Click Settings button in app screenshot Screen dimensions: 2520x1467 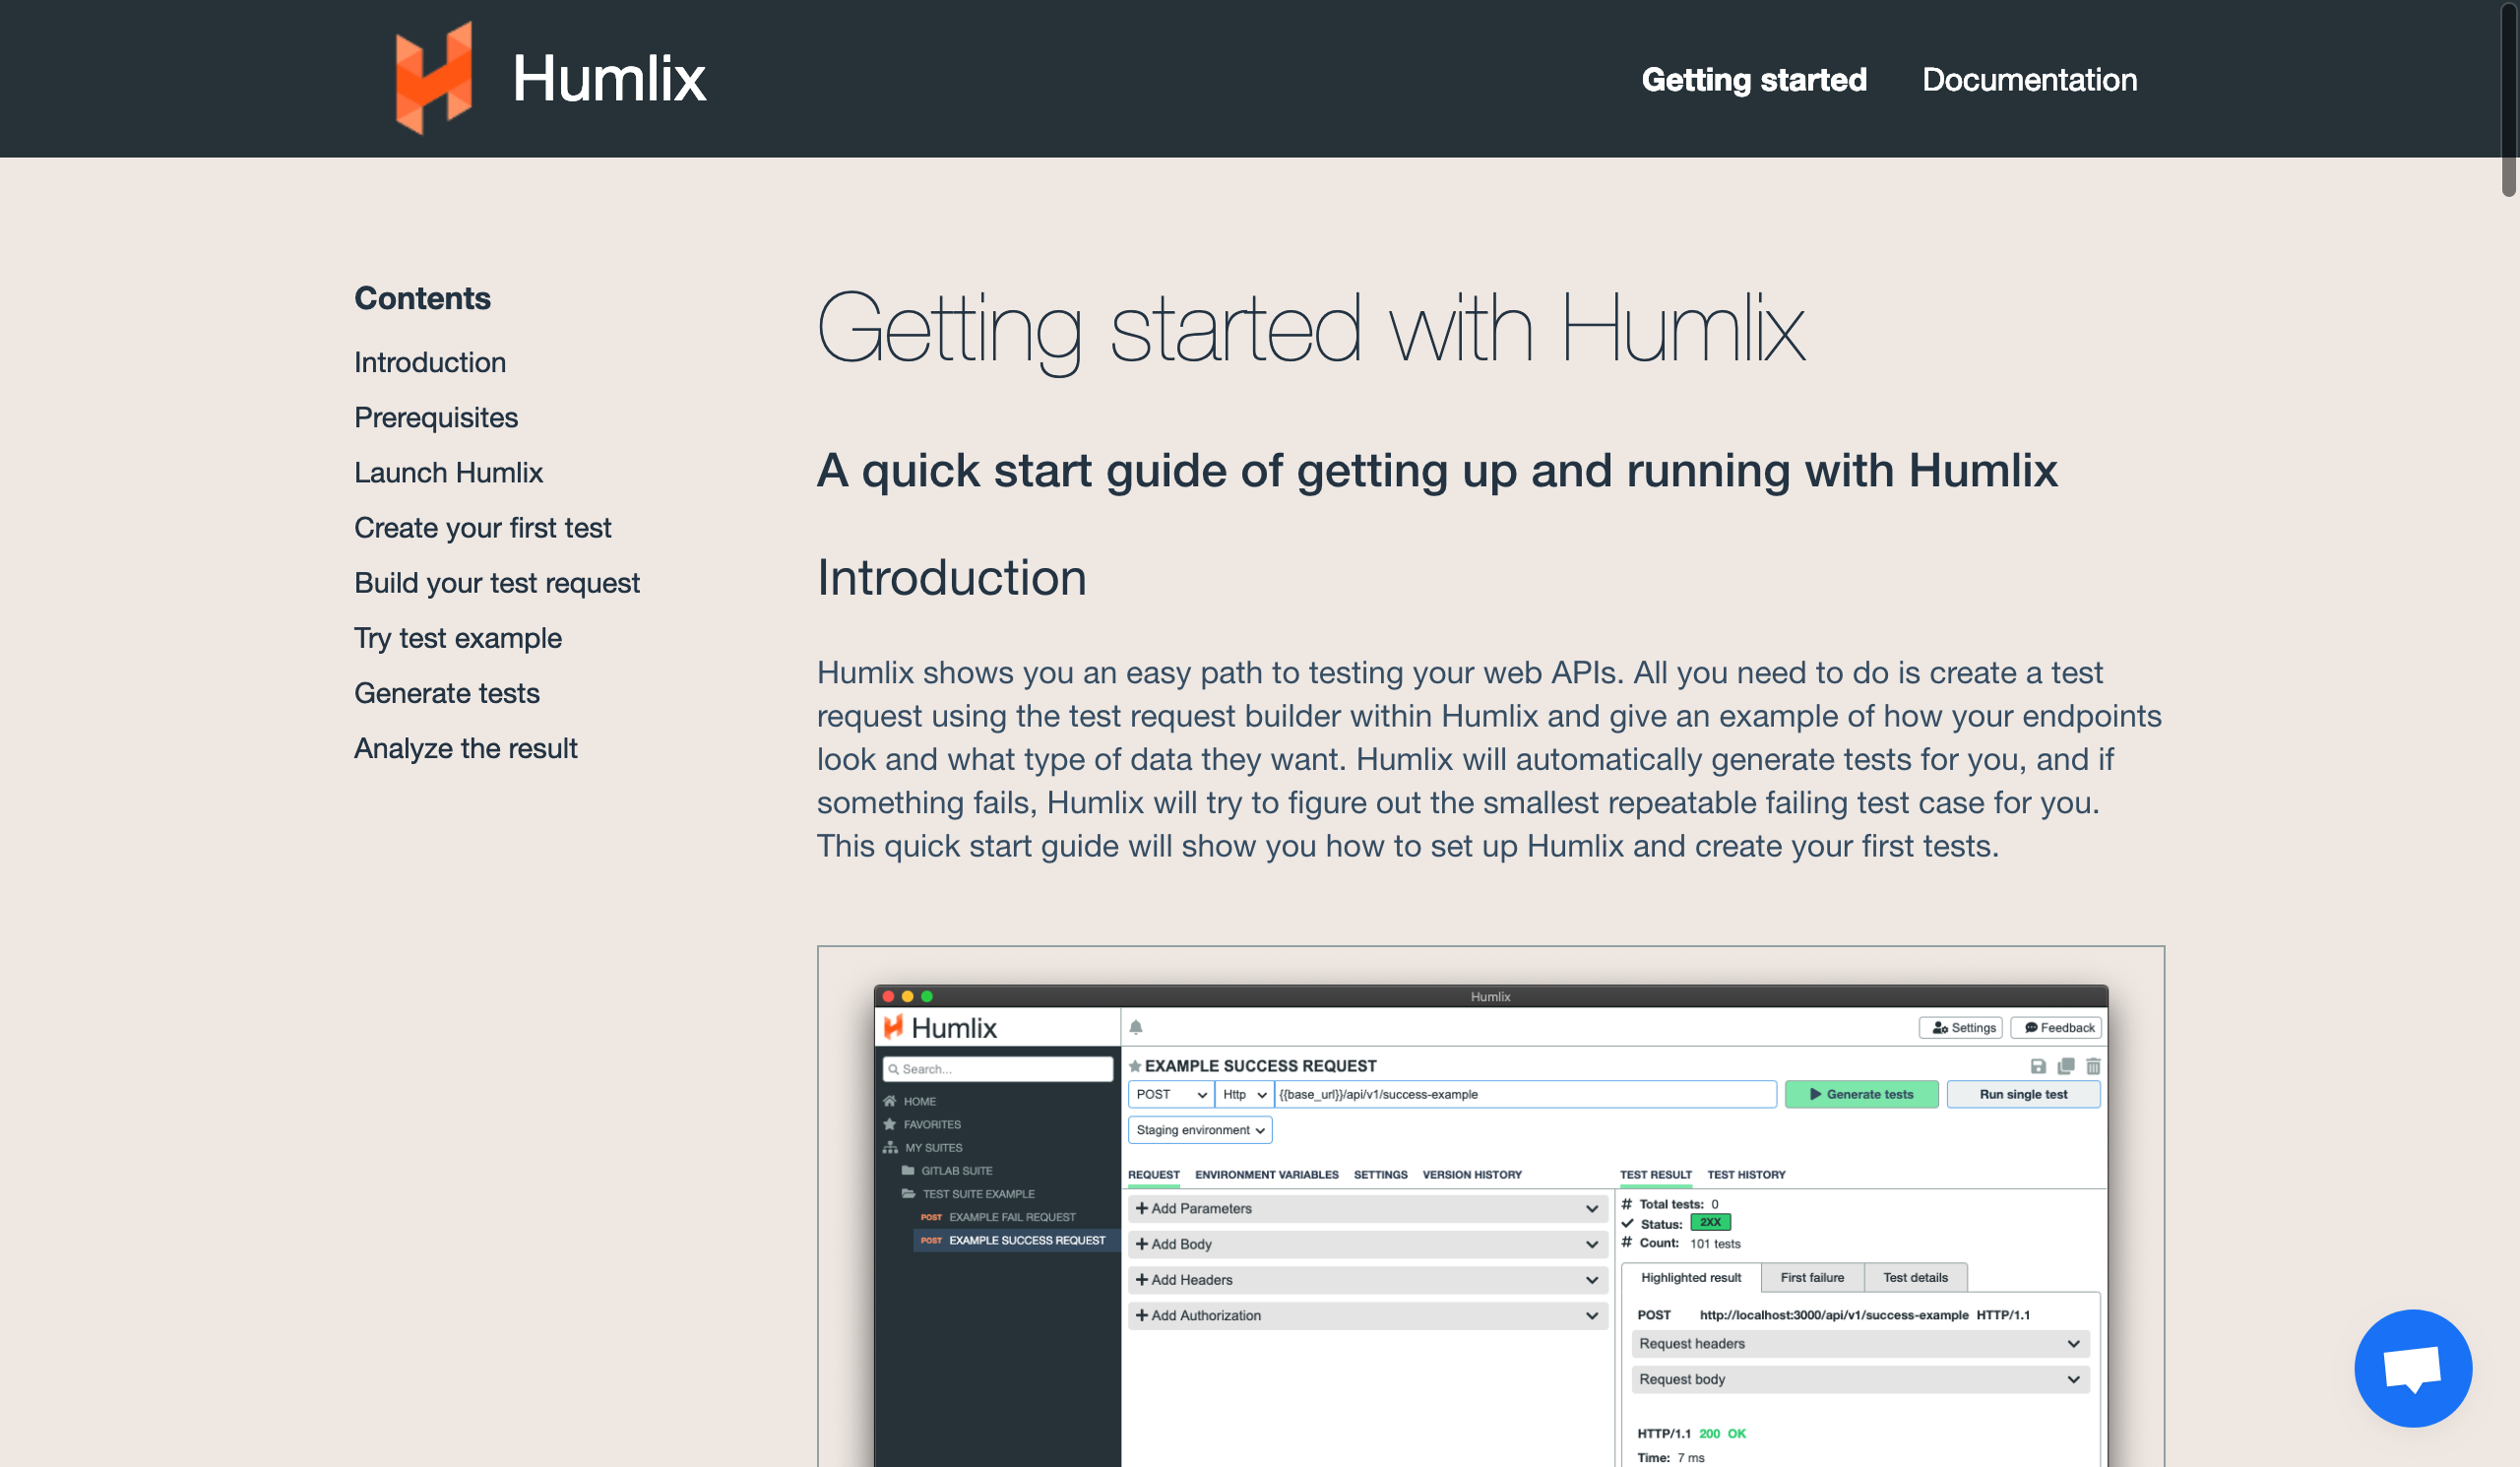point(1960,1028)
